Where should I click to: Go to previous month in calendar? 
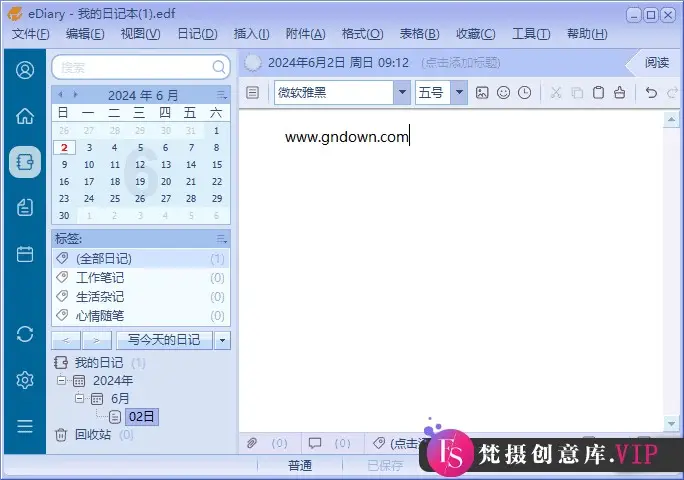point(61,95)
